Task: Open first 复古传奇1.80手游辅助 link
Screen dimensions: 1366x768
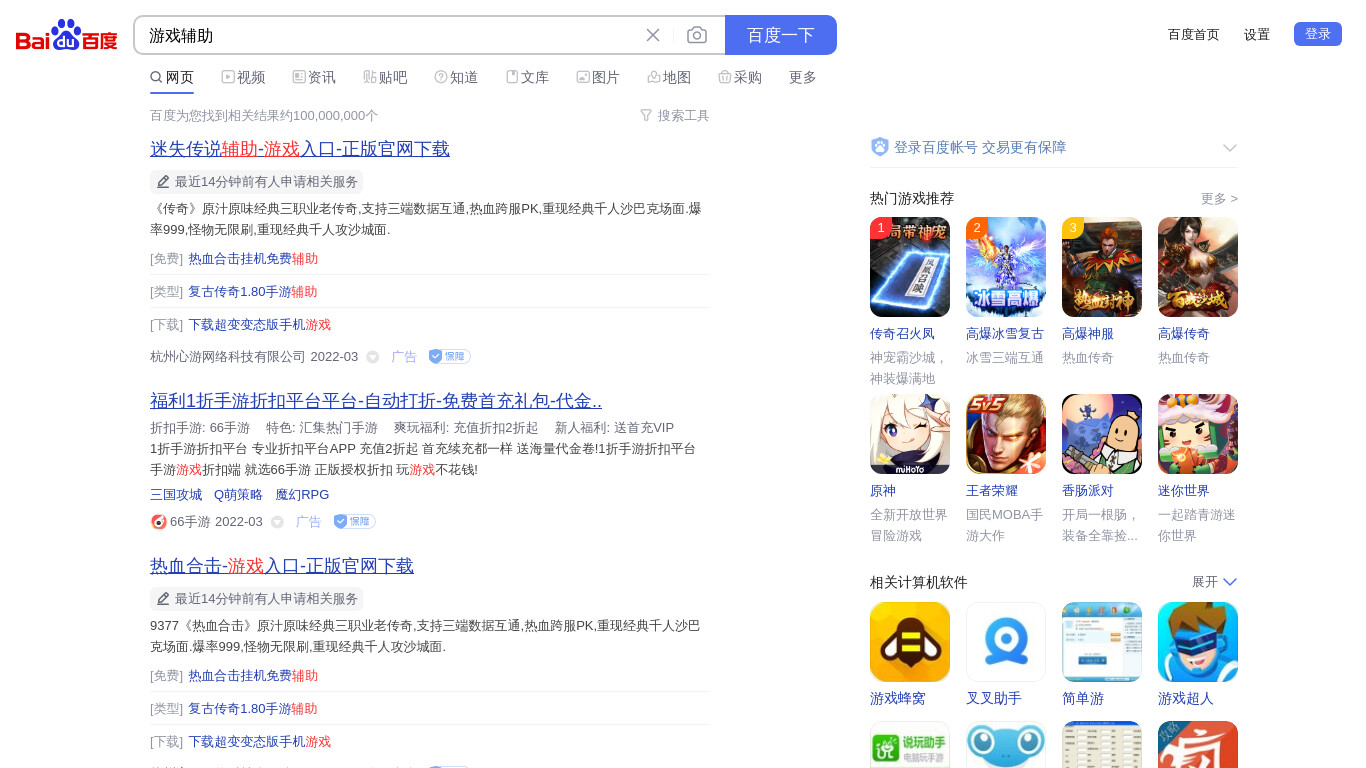Action: [253, 291]
